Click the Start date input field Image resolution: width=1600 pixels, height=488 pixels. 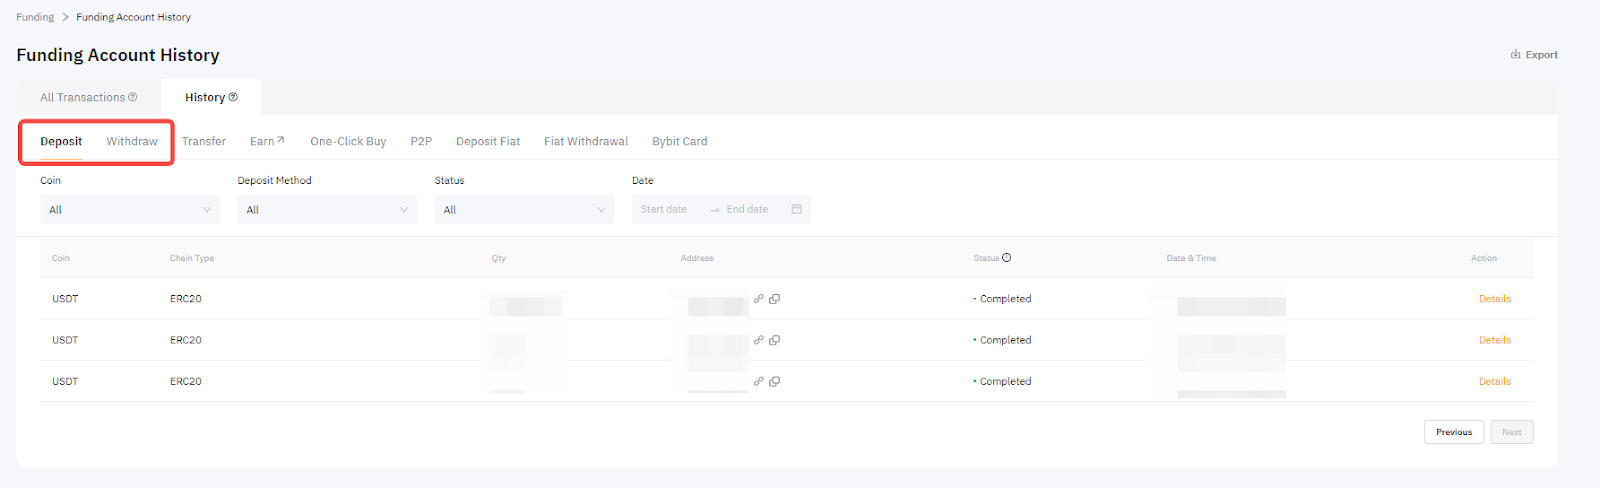tap(664, 209)
